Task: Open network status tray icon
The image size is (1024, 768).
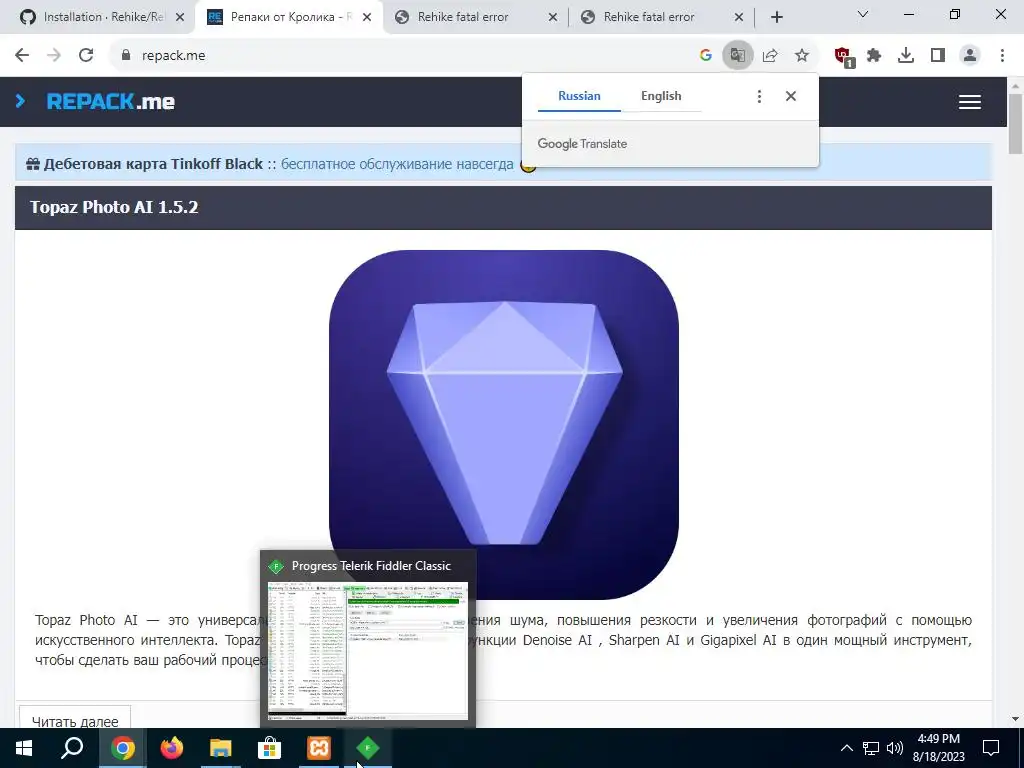Action: [871, 748]
